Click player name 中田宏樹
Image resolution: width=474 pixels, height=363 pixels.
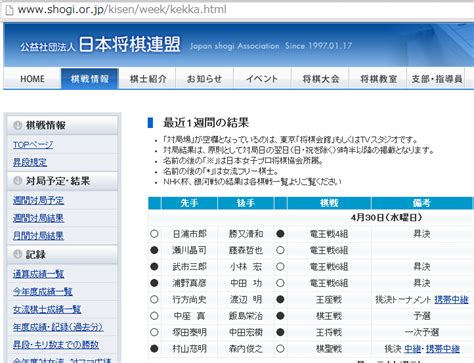click(246, 332)
